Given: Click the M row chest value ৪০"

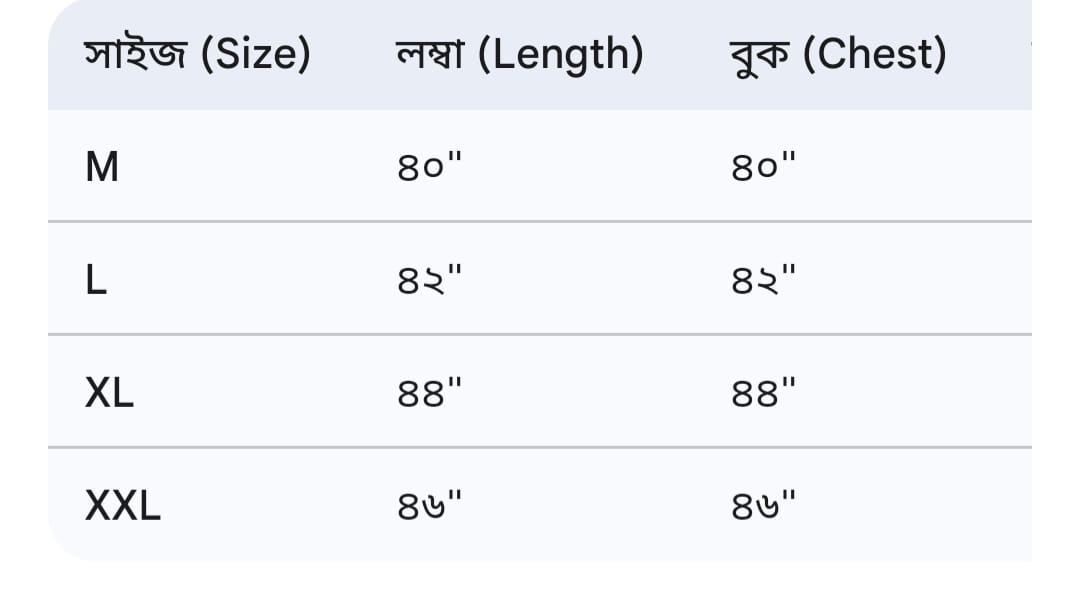Looking at the screenshot, I should point(764,166).
